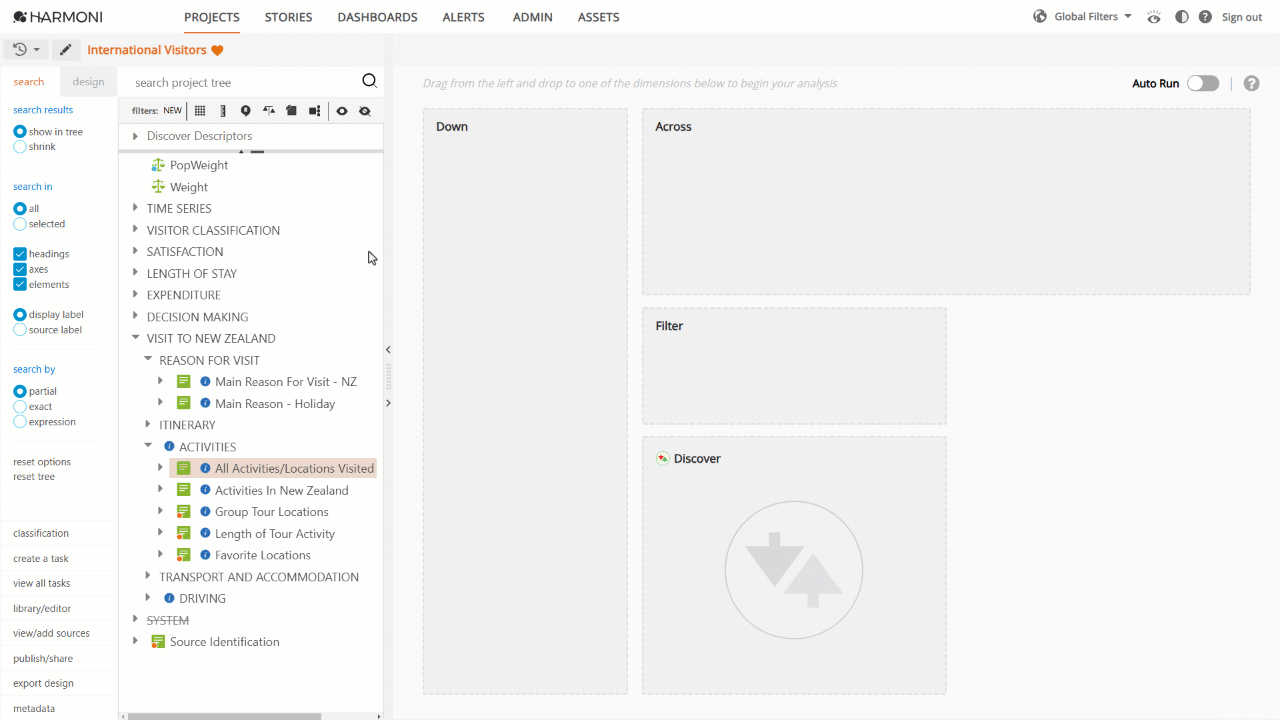
Task: Select the source label radio
Action: point(20,330)
